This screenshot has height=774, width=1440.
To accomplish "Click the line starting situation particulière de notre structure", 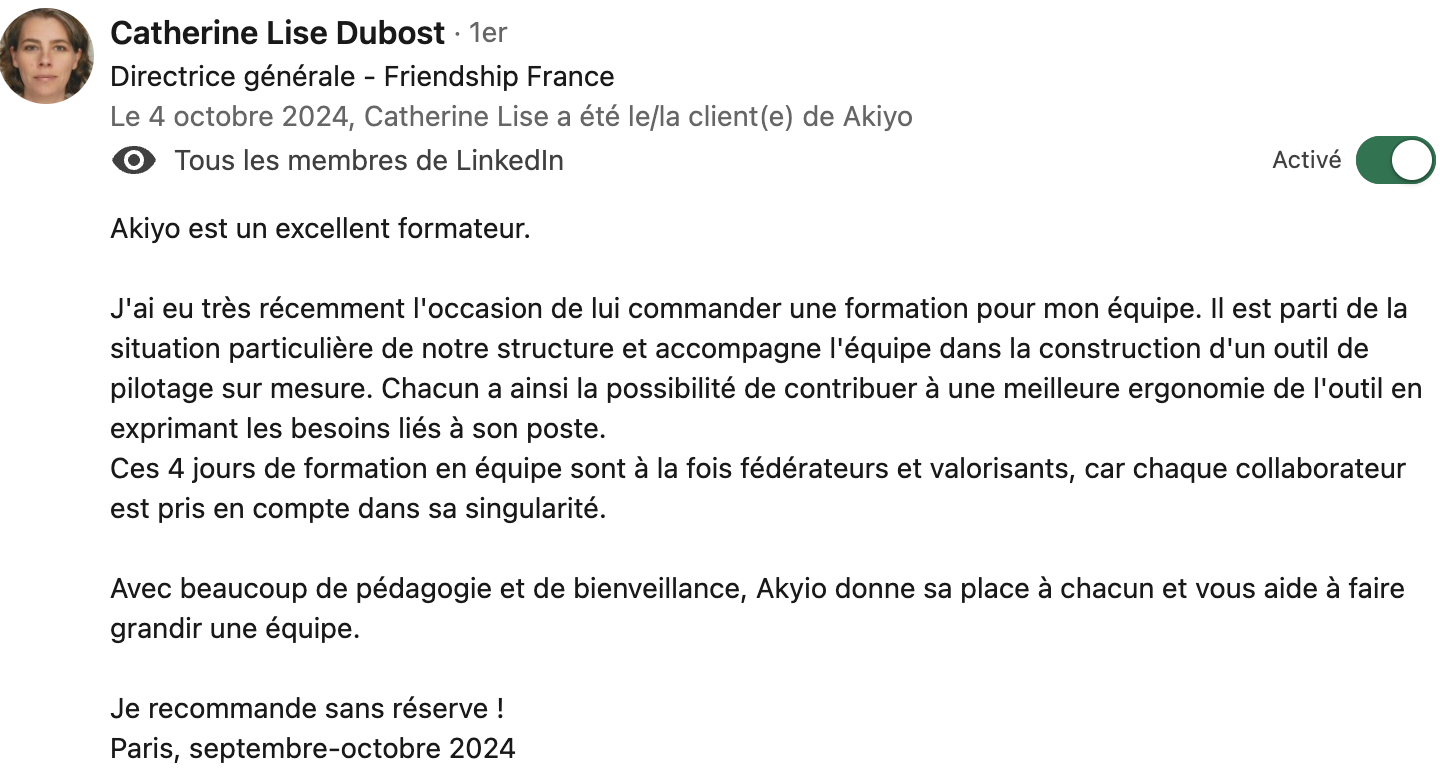I will [x=739, y=349].
